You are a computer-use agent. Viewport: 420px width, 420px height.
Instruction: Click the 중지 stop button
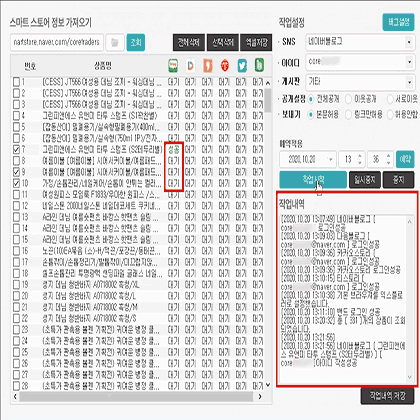[398, 180]
